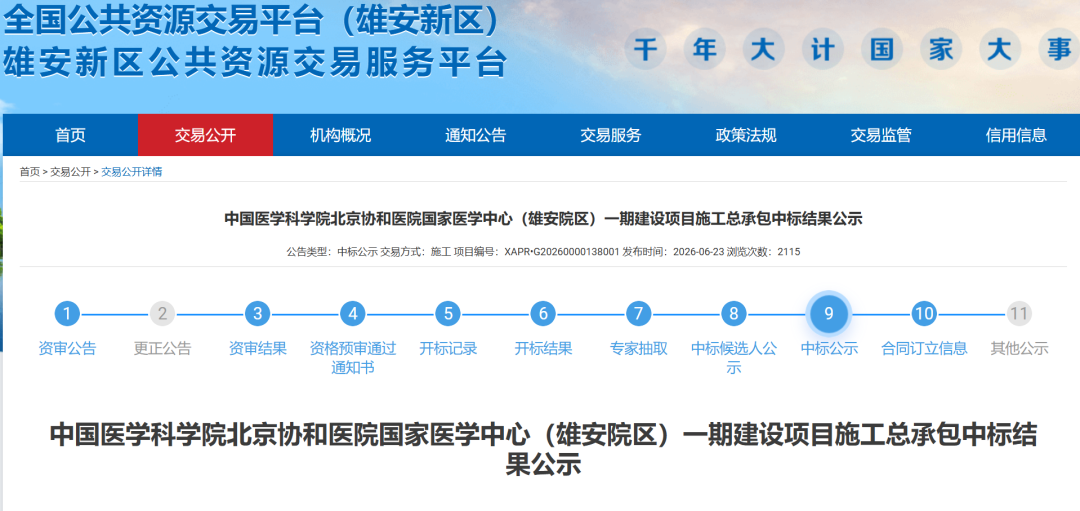Click the view count 2115
Image resolution: width=1080 pixels, height=511 pixels.
coord(789,252)
